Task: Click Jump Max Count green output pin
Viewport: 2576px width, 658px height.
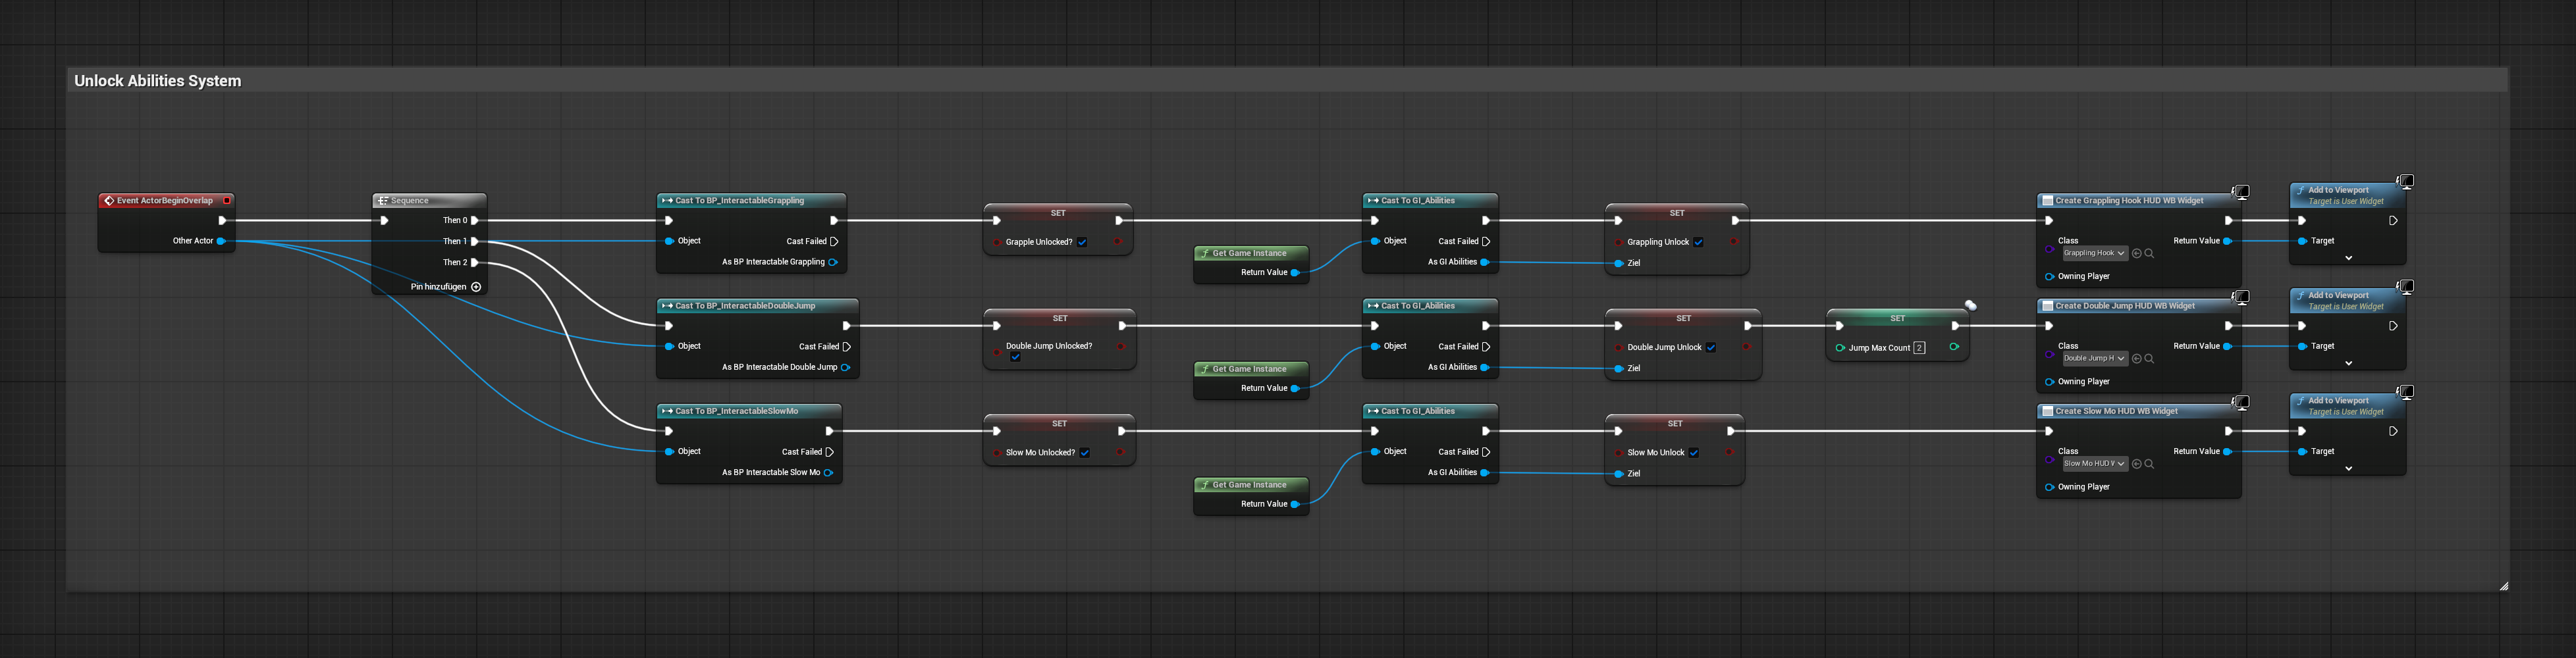Action: click(x=1954, y=347)
